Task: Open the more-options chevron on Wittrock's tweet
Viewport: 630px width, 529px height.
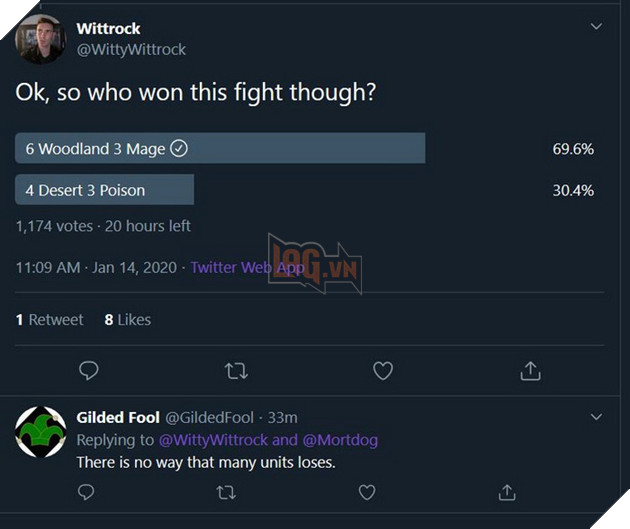Action: (596, 27)
